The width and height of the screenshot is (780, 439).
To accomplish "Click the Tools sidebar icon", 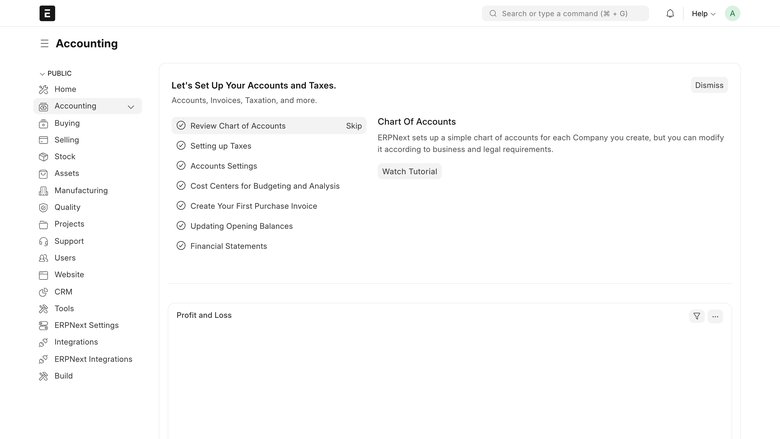I will pyautogui.click(x=44, y=309).
